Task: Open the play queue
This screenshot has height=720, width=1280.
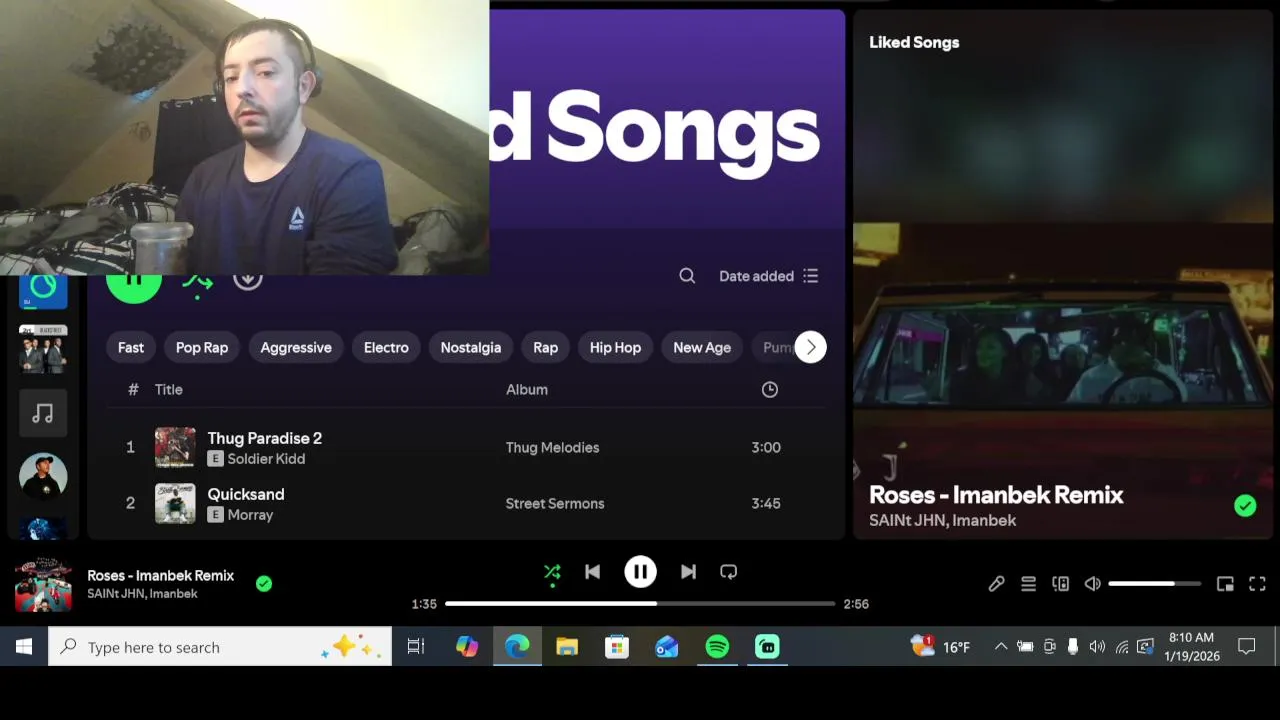Action: pyautogui.click(x=1028, y=584)
